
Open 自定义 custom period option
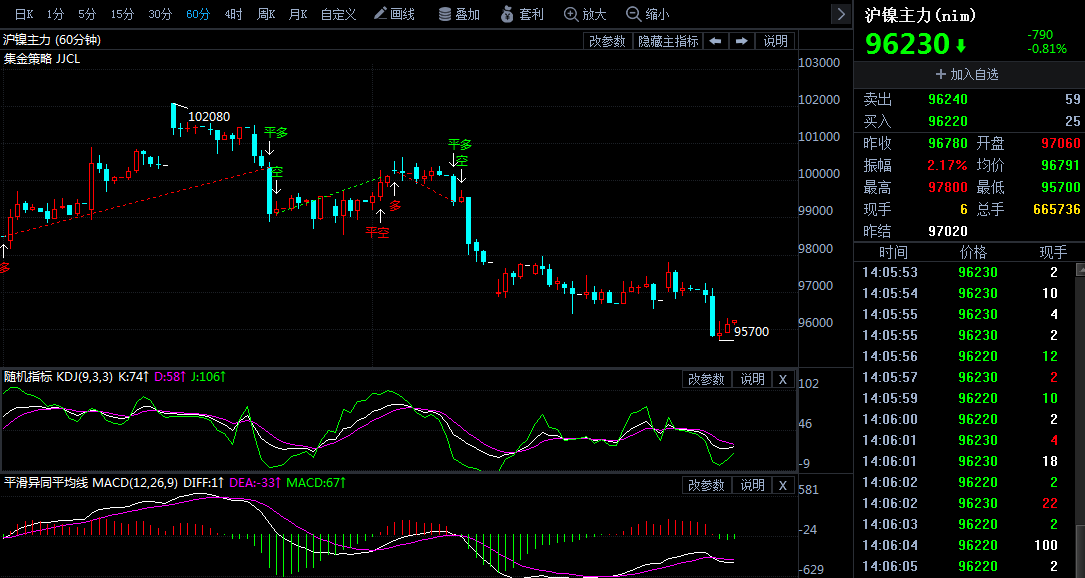point(338,14)
